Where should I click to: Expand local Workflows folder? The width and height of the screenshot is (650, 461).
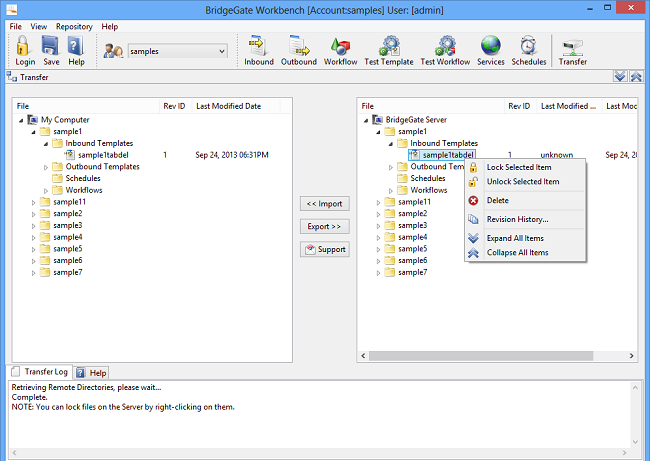pyautogui.click(x=46, y=191)
